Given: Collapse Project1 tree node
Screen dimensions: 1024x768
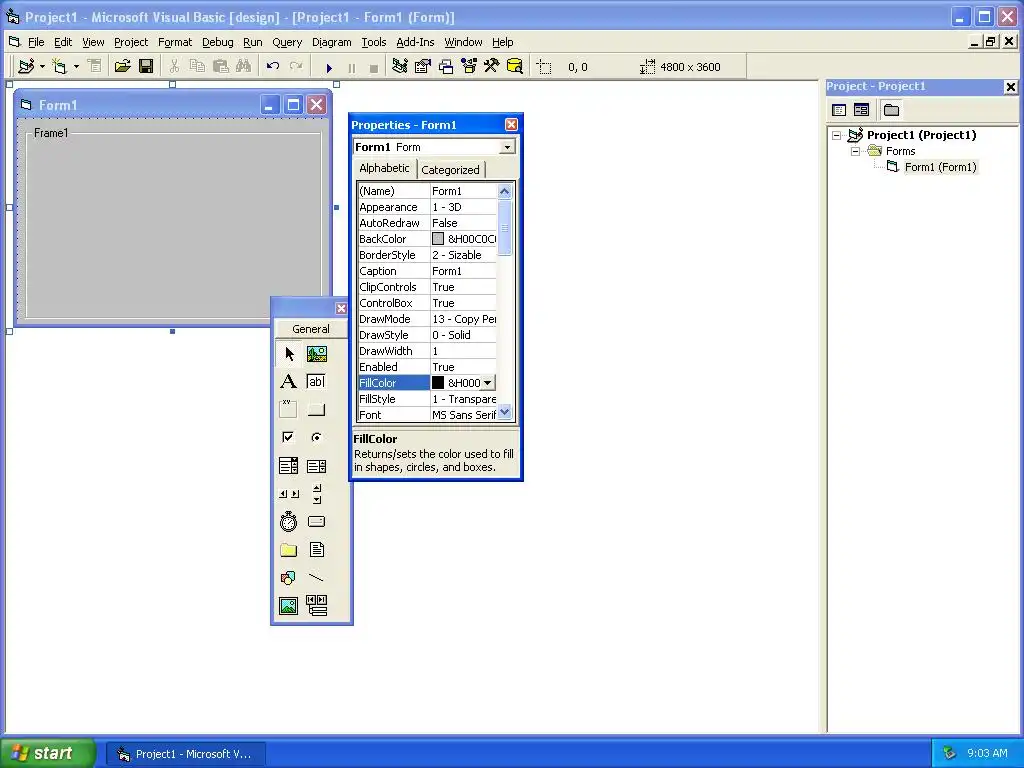Looking at the screenshot, I should [837, 135].
